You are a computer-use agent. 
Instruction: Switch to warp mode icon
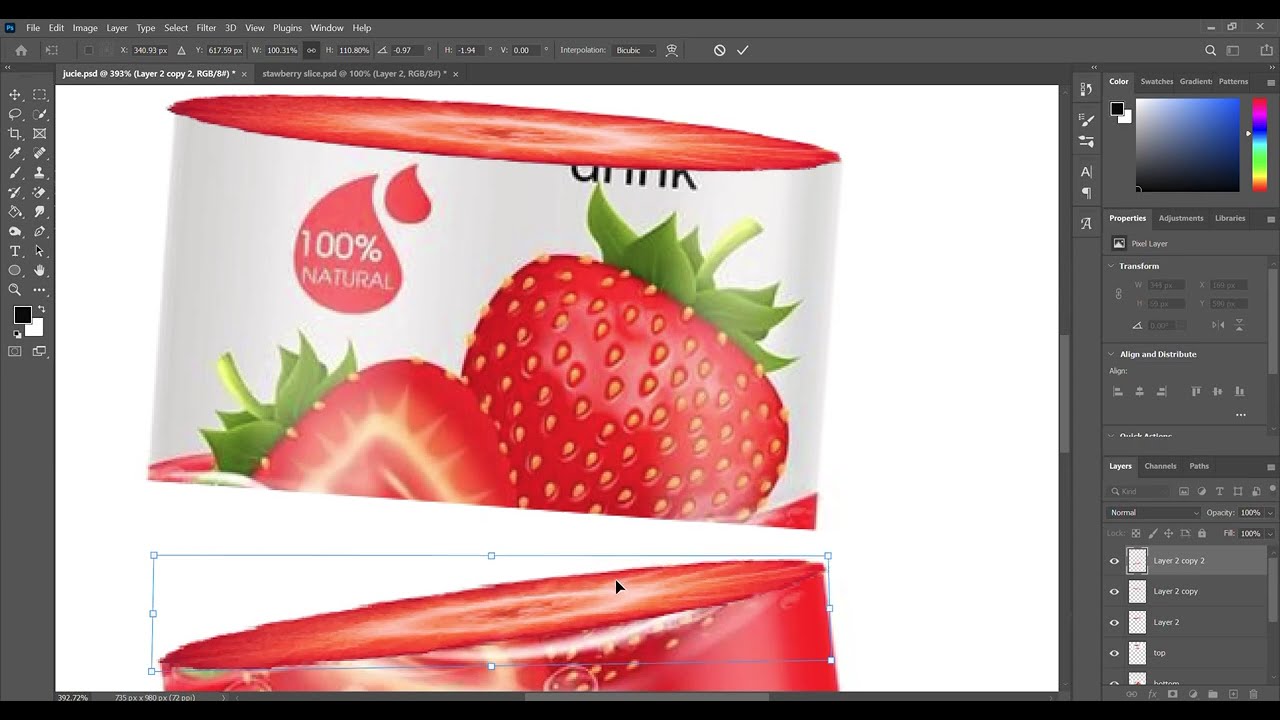coord(672,50)
